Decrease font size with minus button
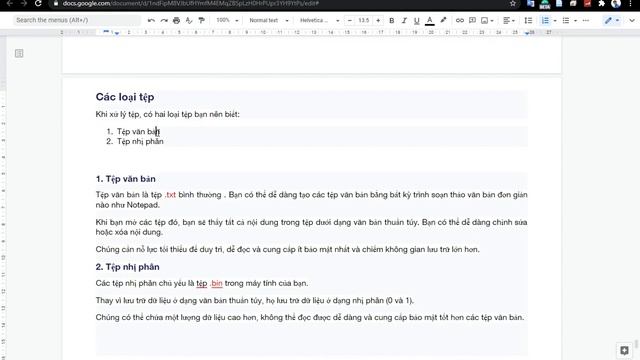This screenshot has width=640, height=360. click(349, 20)
